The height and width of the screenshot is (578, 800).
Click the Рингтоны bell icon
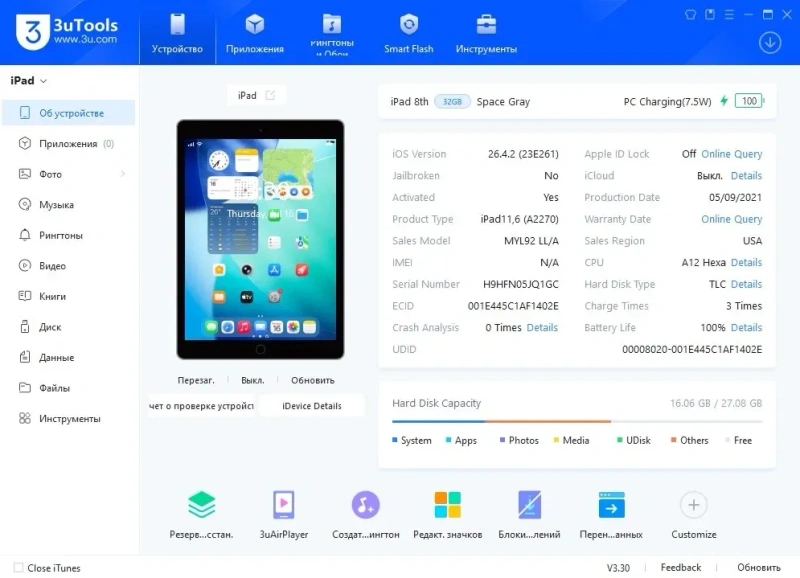pos(24,235)
